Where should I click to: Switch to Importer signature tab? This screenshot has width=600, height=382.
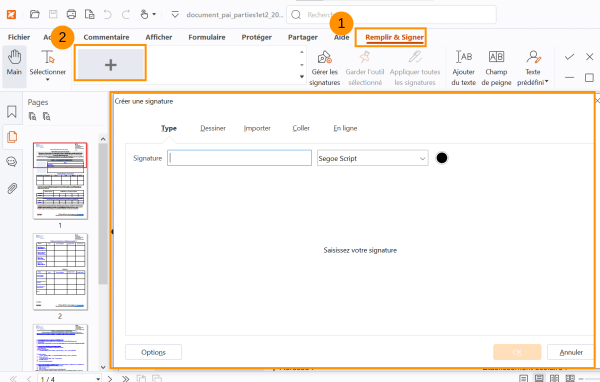tap(257, 128)
